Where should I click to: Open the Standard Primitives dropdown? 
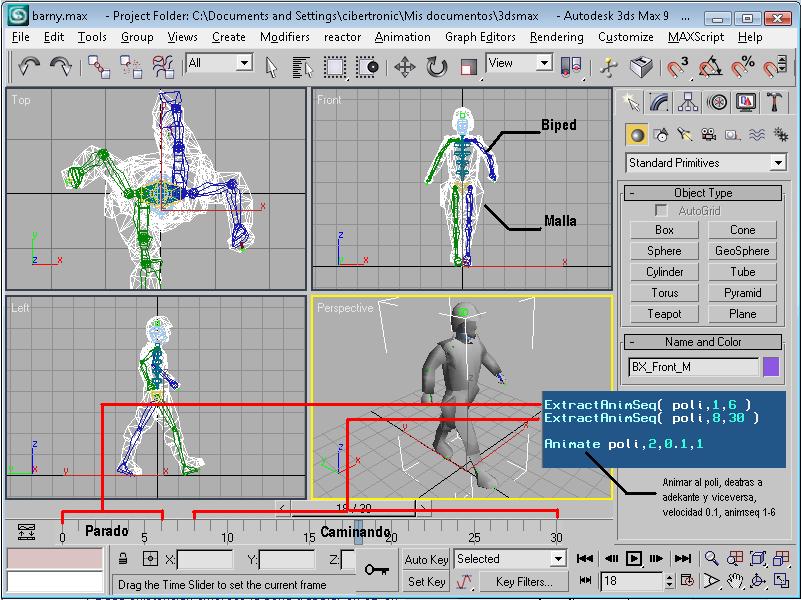pyautogui.click(x=705, y=163)
